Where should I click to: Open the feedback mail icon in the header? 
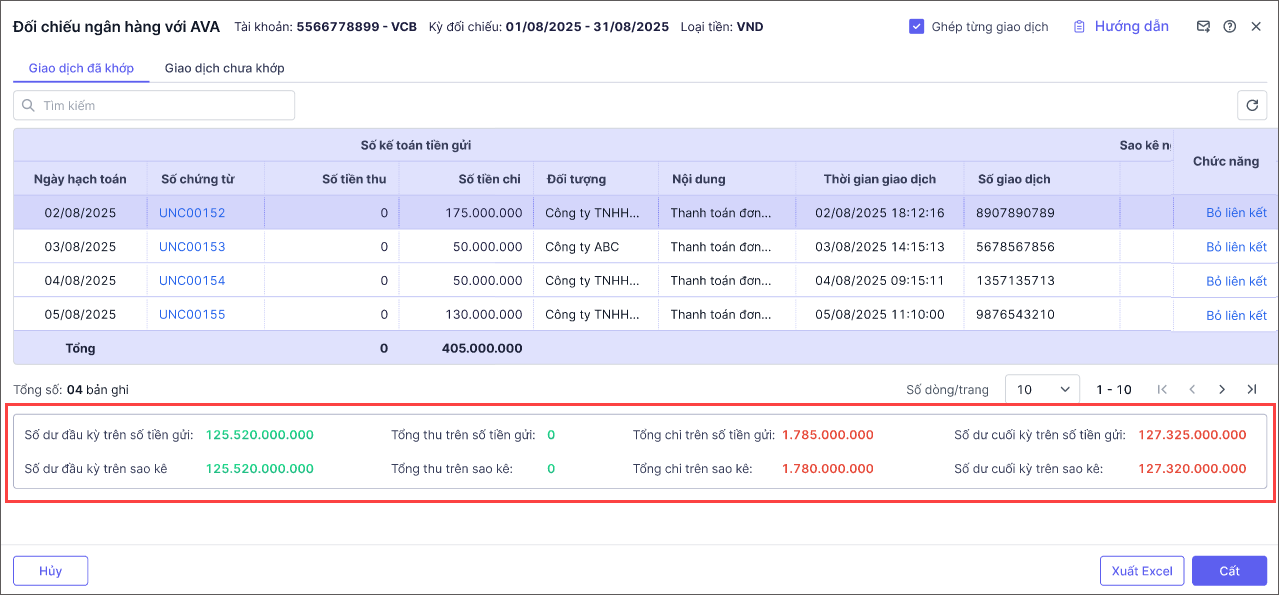(x=1204, y=27)
